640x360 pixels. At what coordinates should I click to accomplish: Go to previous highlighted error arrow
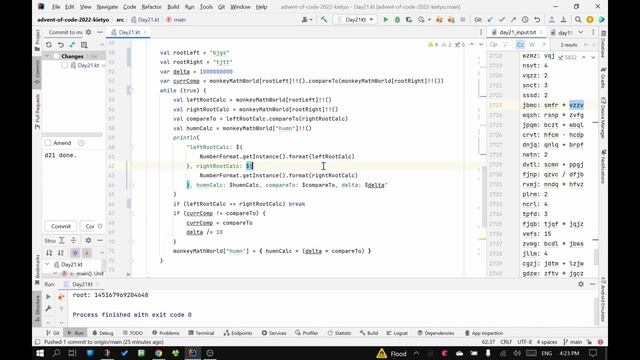pyautogui.click(x=472, y=44)
